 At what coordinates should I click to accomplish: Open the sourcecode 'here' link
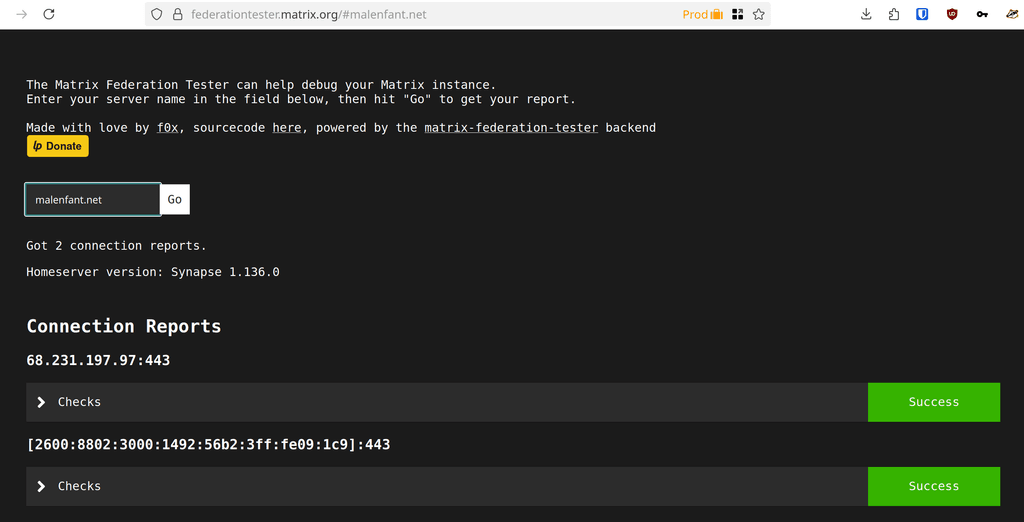pos(287,128)
